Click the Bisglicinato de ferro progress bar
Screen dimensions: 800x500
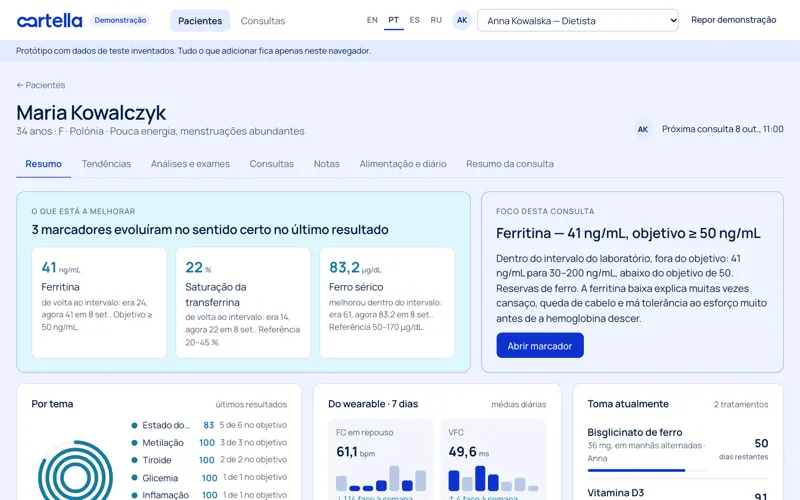pyautogui.click(x=647, y=470)
